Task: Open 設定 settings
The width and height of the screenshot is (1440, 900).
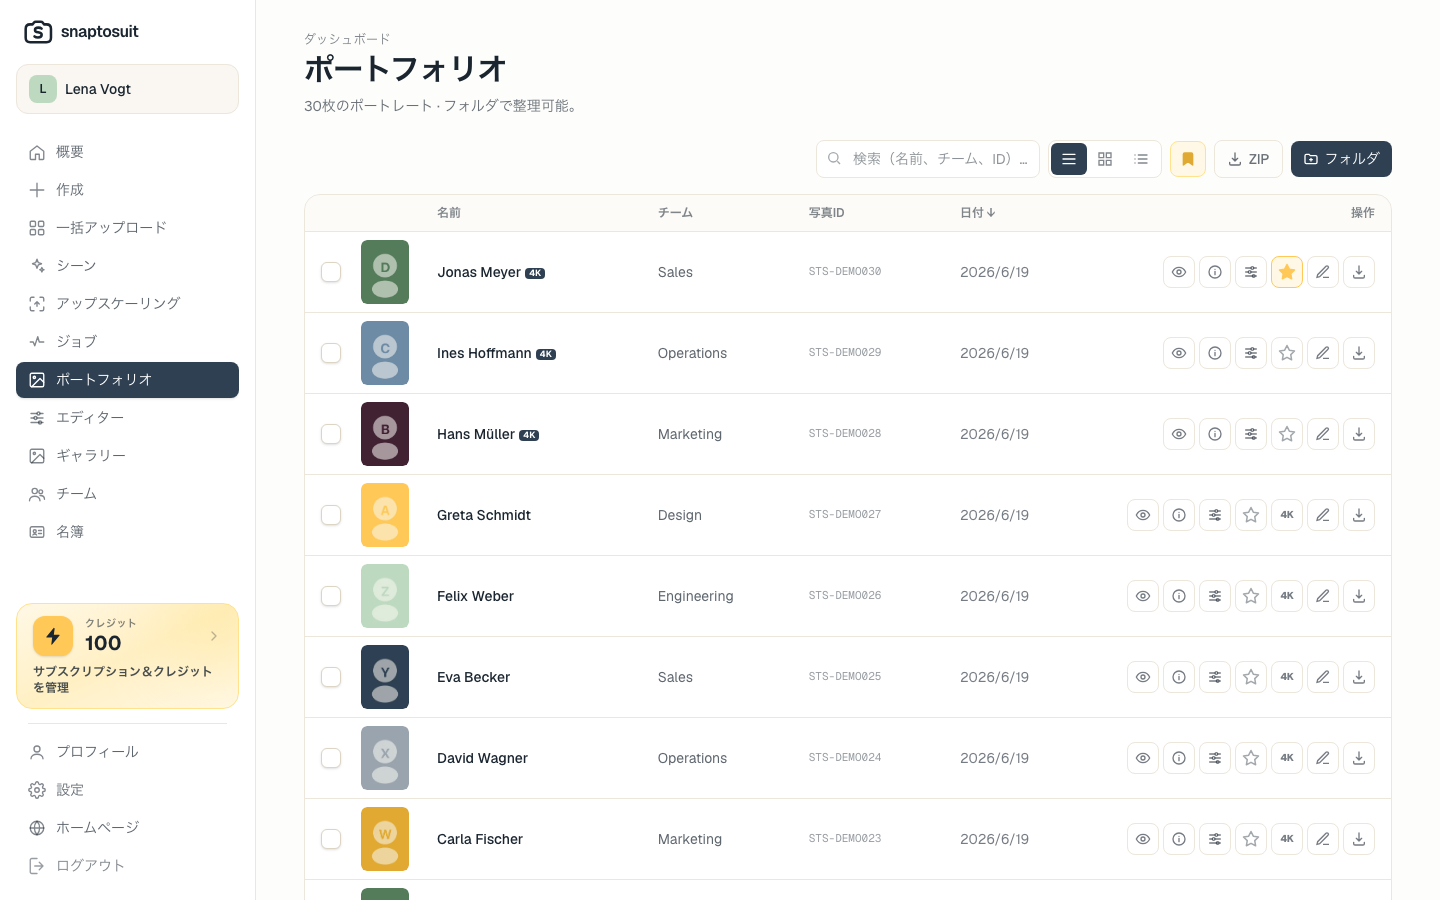Action: pos(127,790)
